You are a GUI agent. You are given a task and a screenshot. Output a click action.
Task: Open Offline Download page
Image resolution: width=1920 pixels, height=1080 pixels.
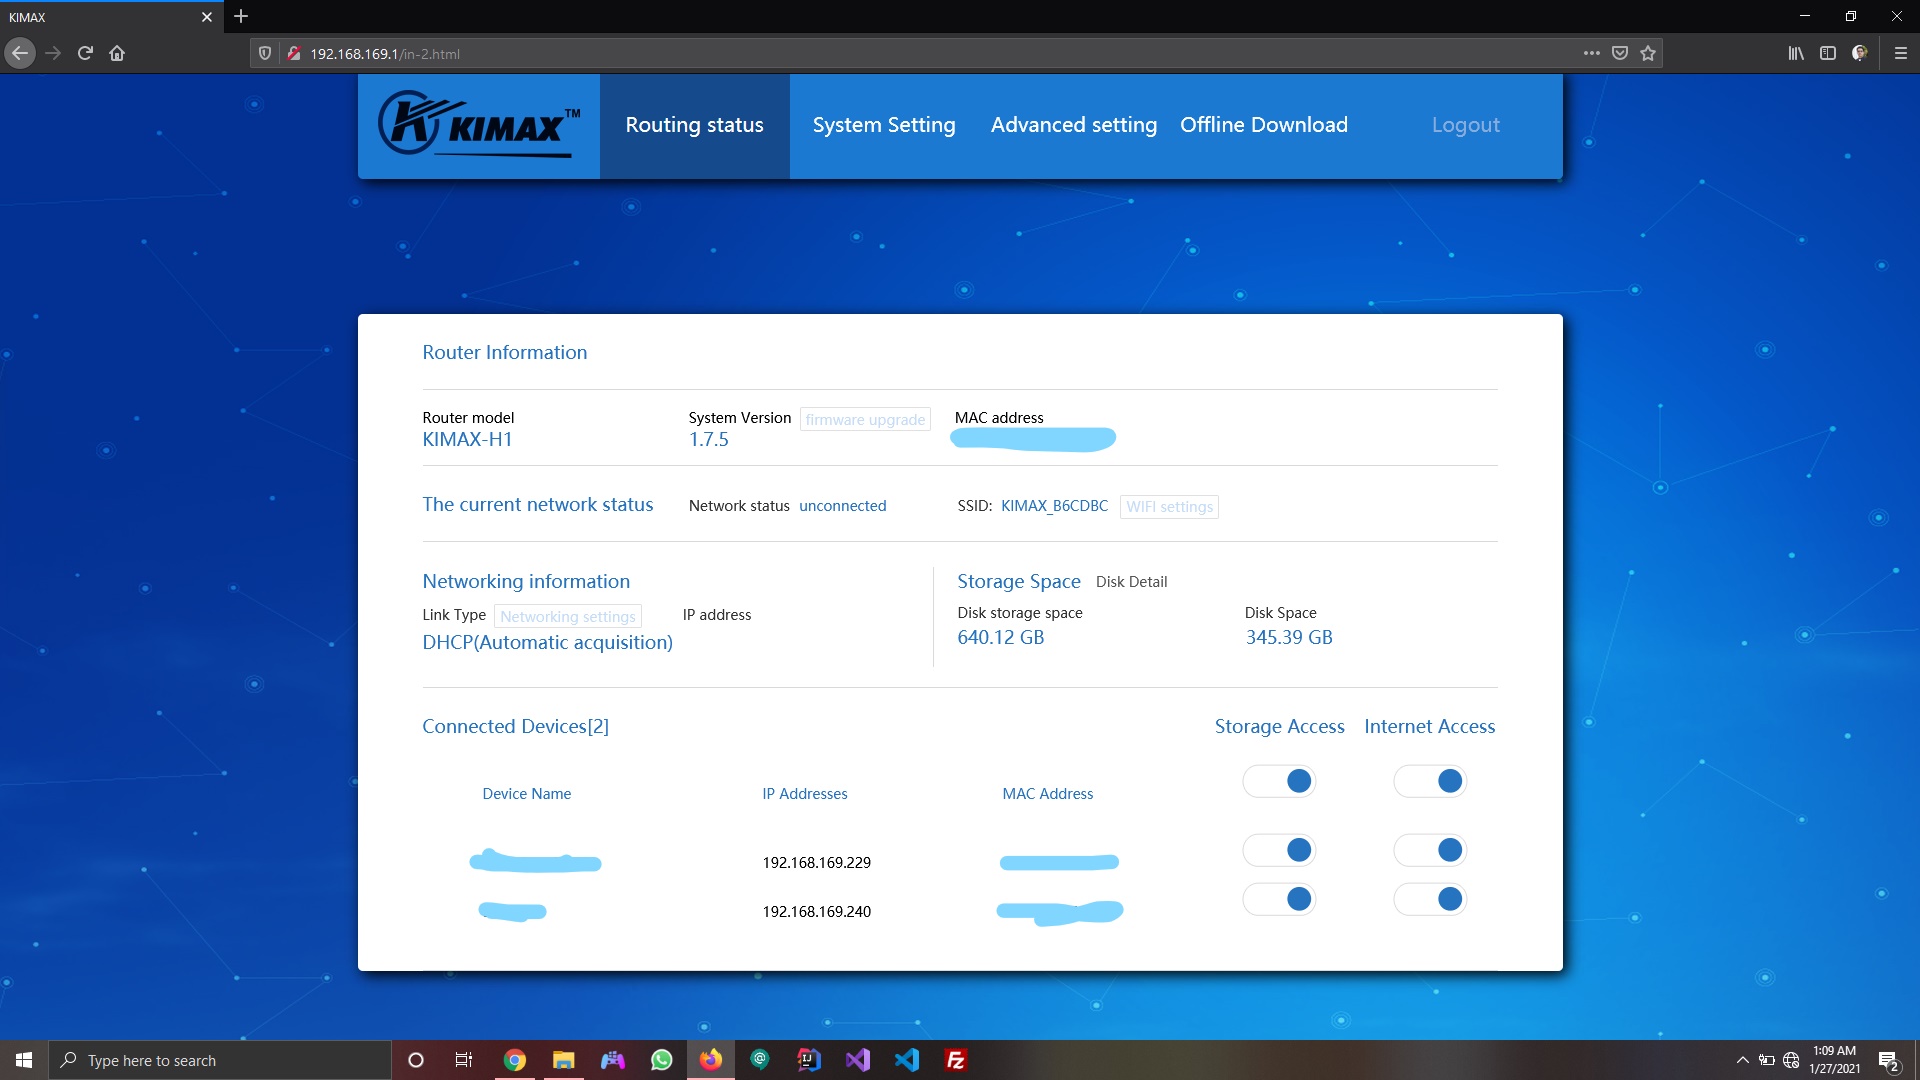tap(1264, 125)
